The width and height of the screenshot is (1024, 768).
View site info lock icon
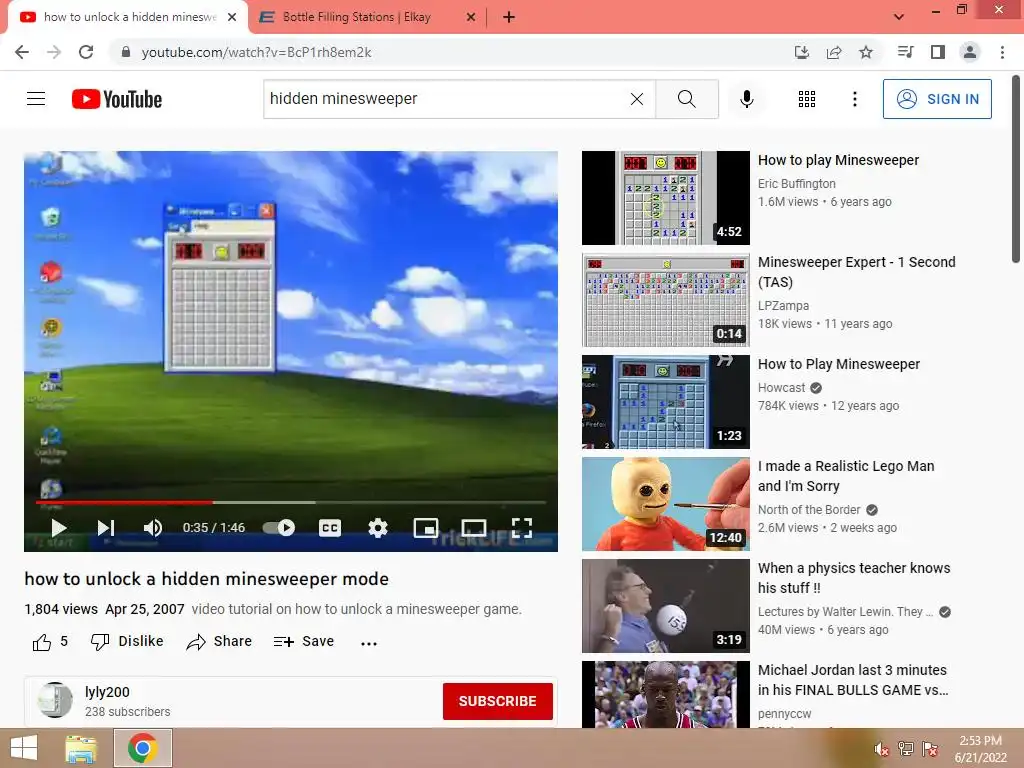tap(126, 52)
